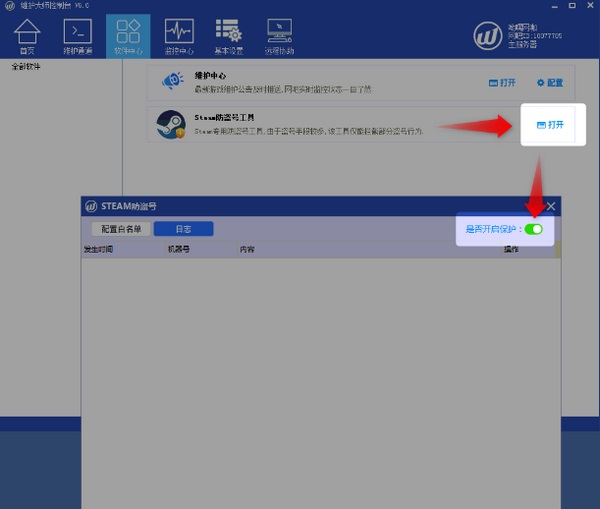This screenshot has height=509, width=600.
Task: Open the 远程协助 remote assist tab
Action: pos(279,35)
